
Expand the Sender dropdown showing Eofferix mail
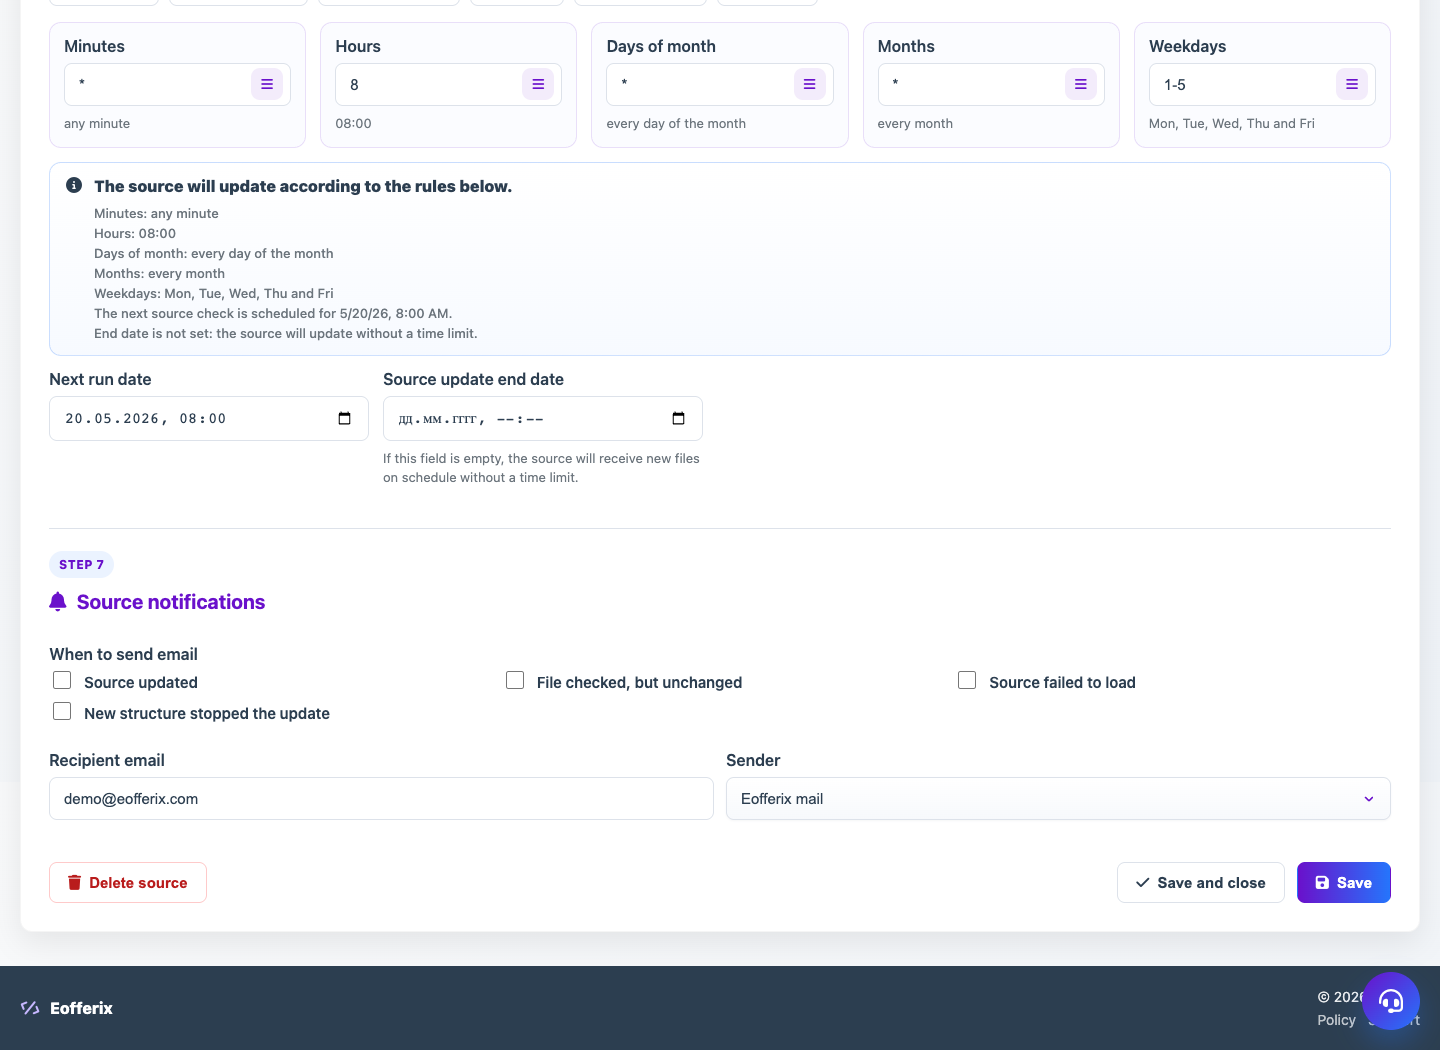pos(1058,798)
